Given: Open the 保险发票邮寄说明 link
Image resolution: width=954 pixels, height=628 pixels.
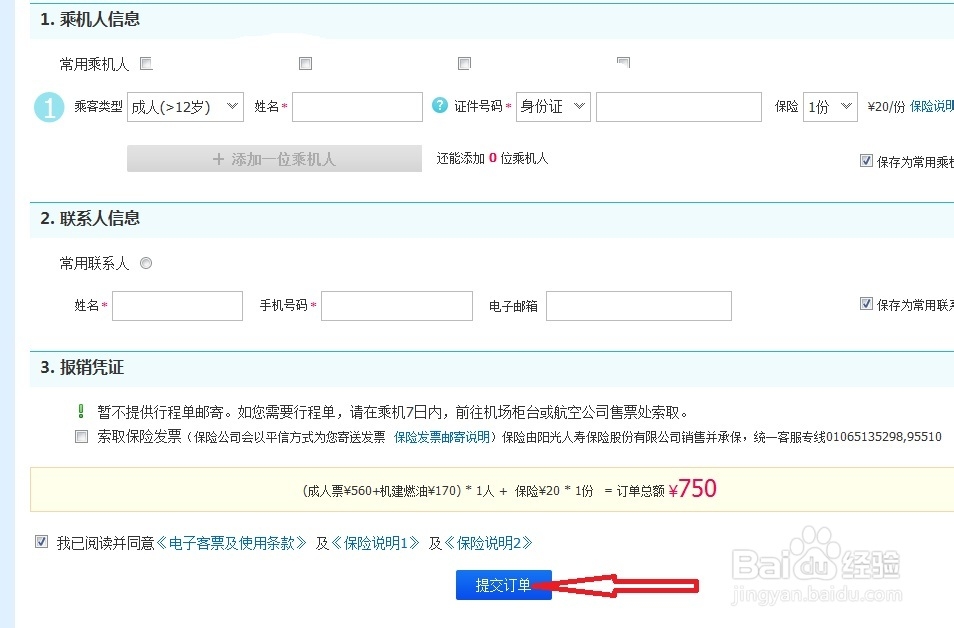Looking at the screenshot, I should pos(442,437).
